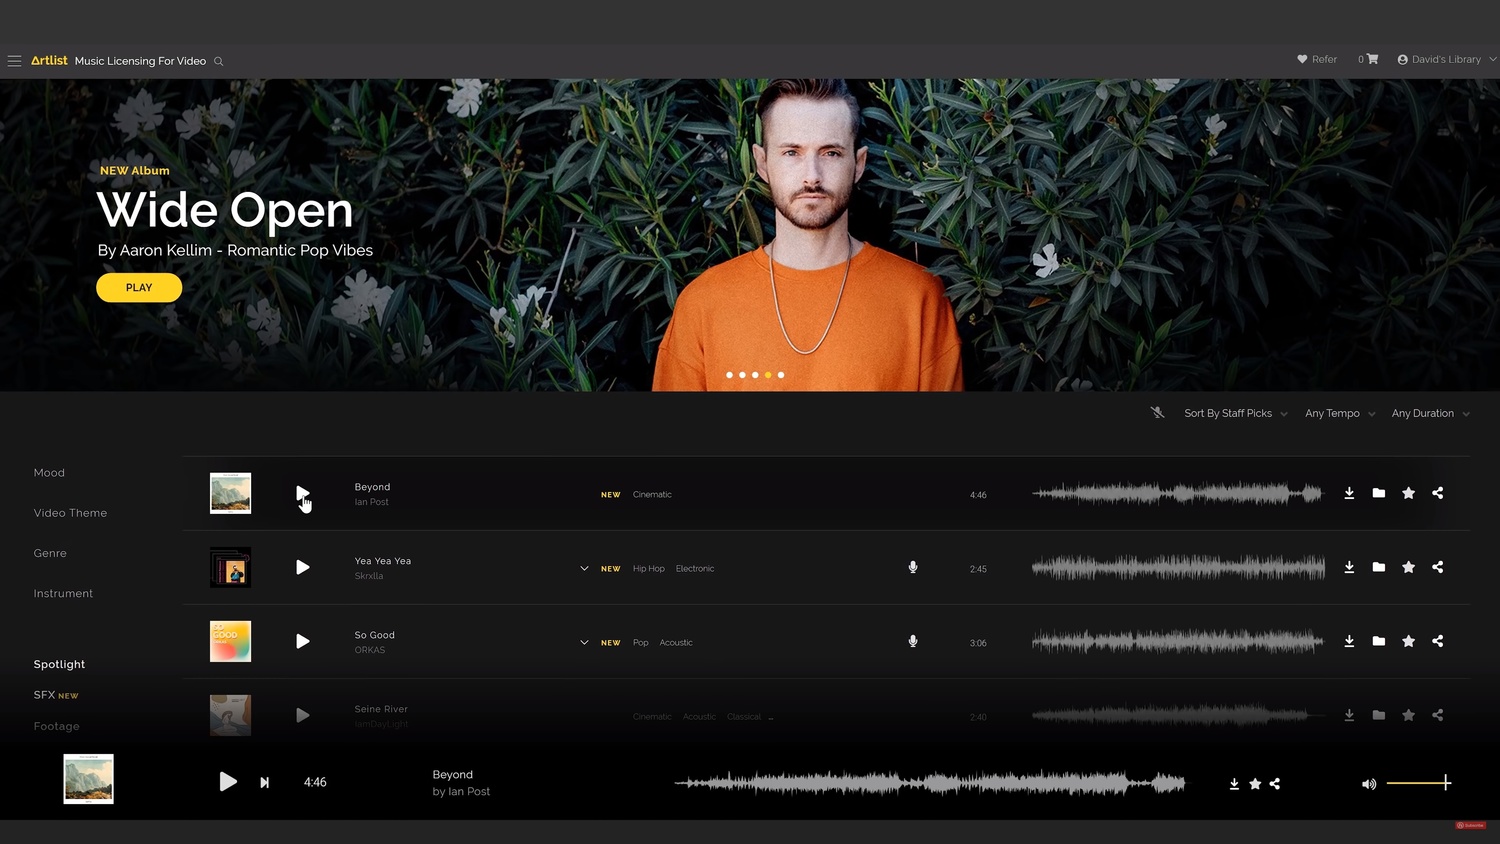This screenshot has height=844, width=1500.
Task: Open the Any Tempo dropdown
Action: pyautogui.click(x=1339, y=413)
